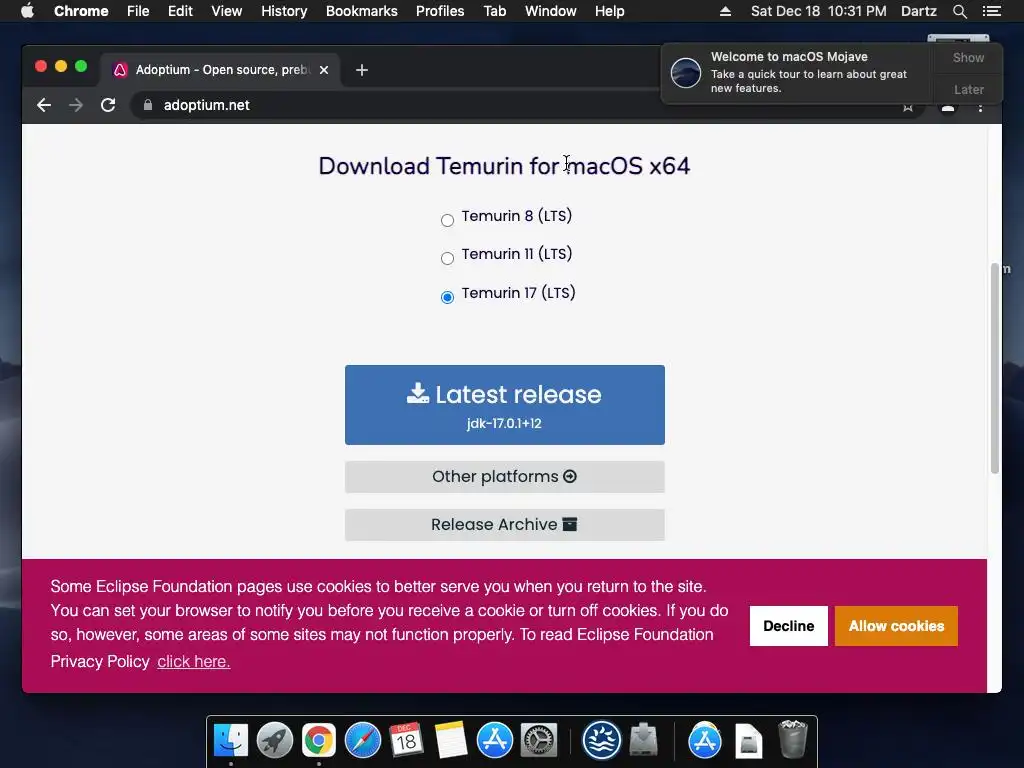Click Show on the Mojave notification
1024x768 pixels.
968,57
